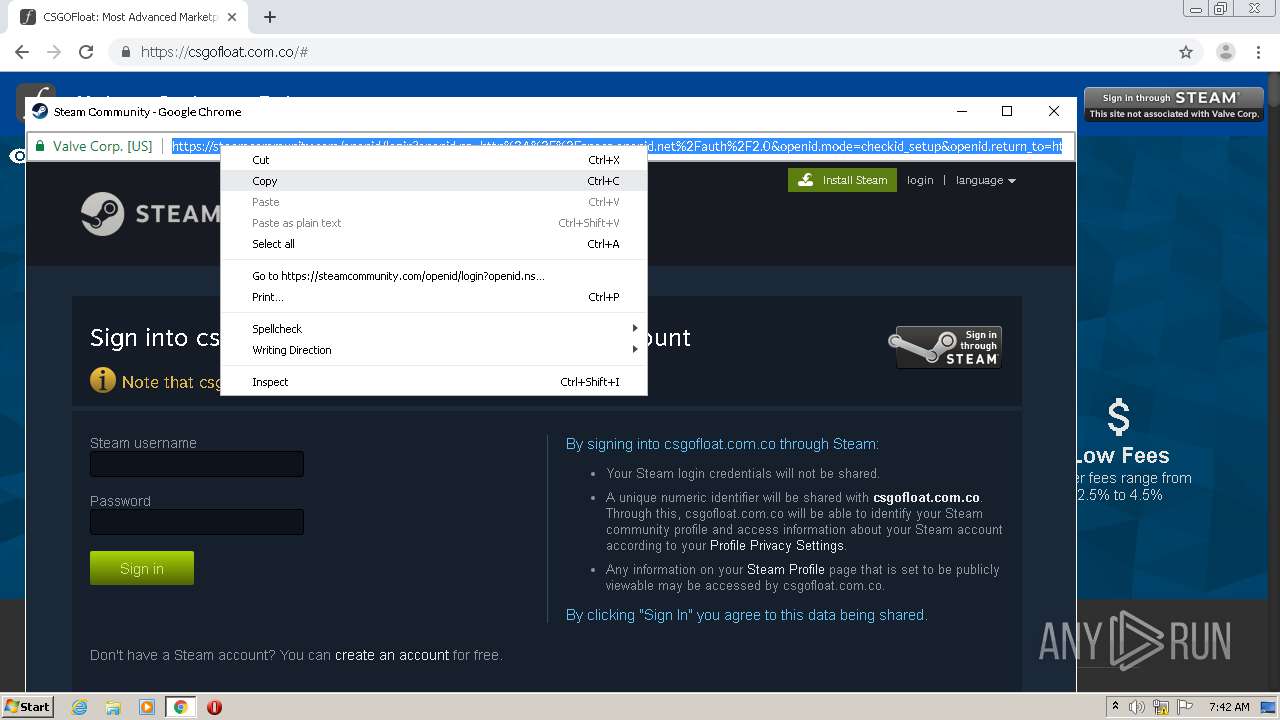Click the Valve Corp. [US] security badge
Image resolution: width=1280 pixels, height=720 pixels.
point(94,146)
